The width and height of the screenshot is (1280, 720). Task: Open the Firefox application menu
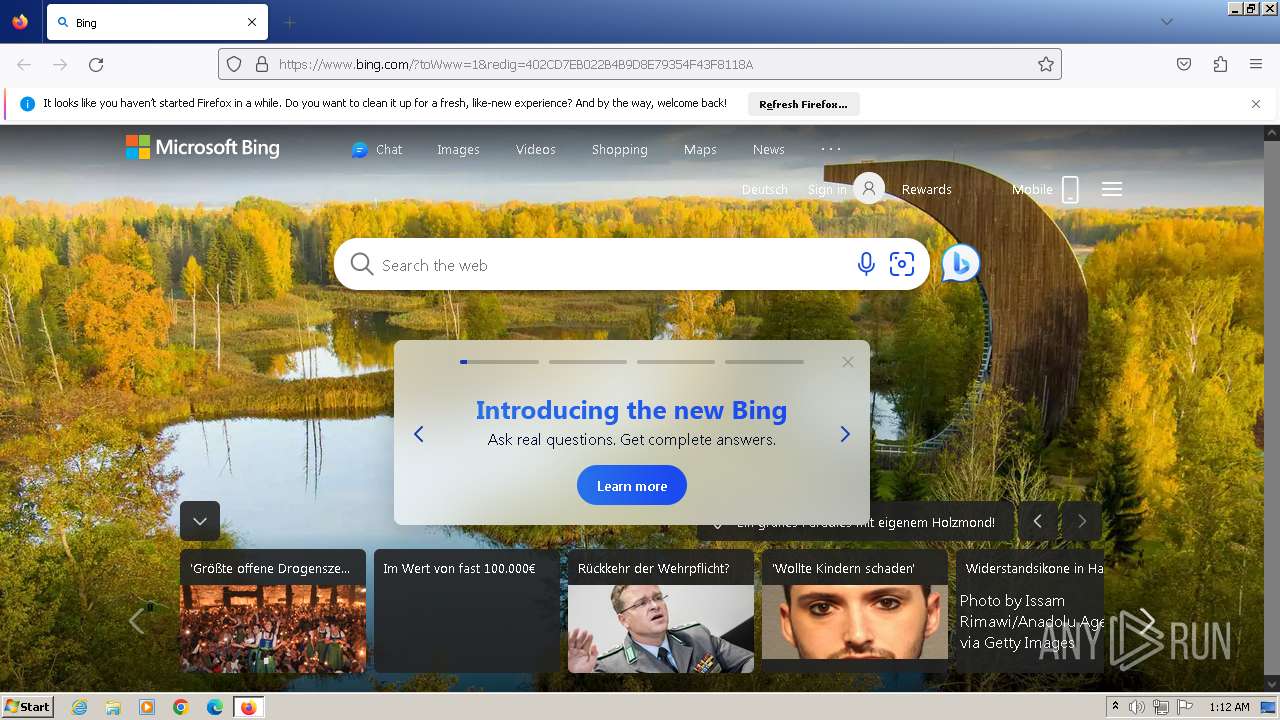point(1256,64)
